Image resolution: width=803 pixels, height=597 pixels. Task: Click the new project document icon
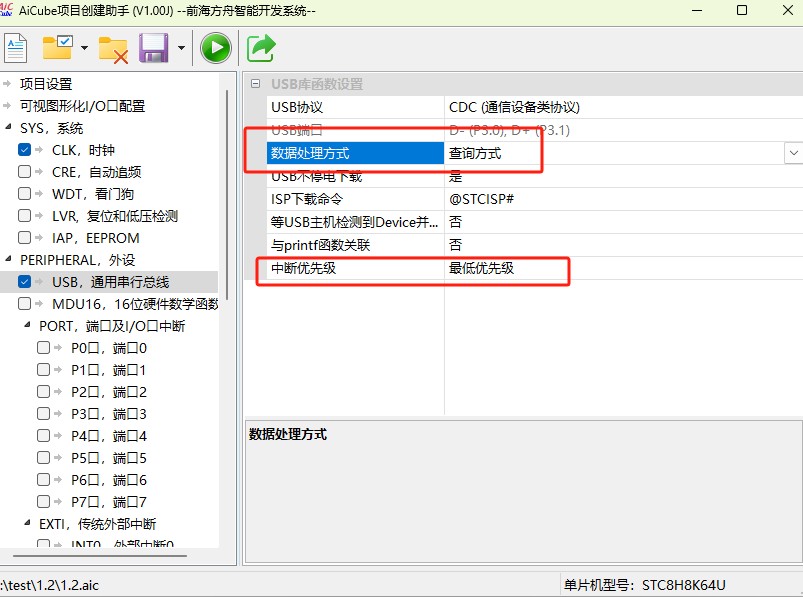coord(15,48)
